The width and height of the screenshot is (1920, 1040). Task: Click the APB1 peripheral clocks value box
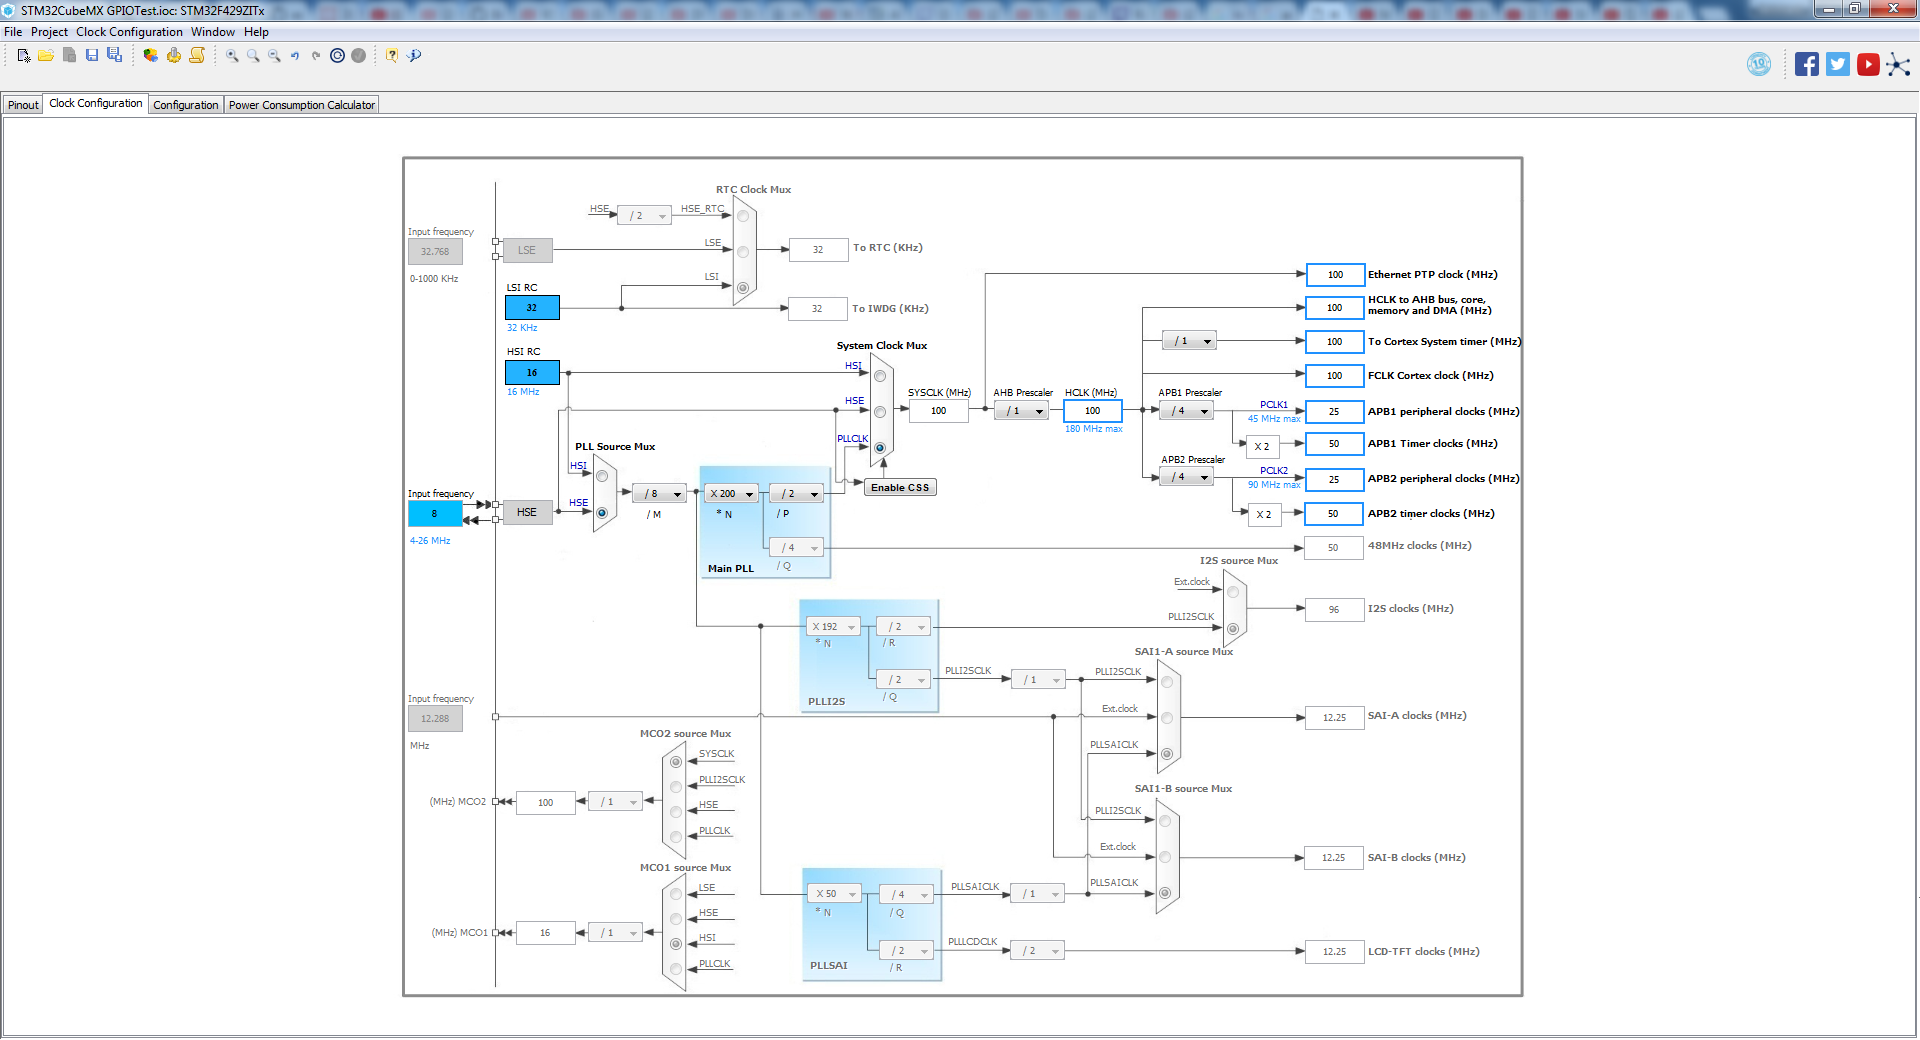pos(1334,412)
